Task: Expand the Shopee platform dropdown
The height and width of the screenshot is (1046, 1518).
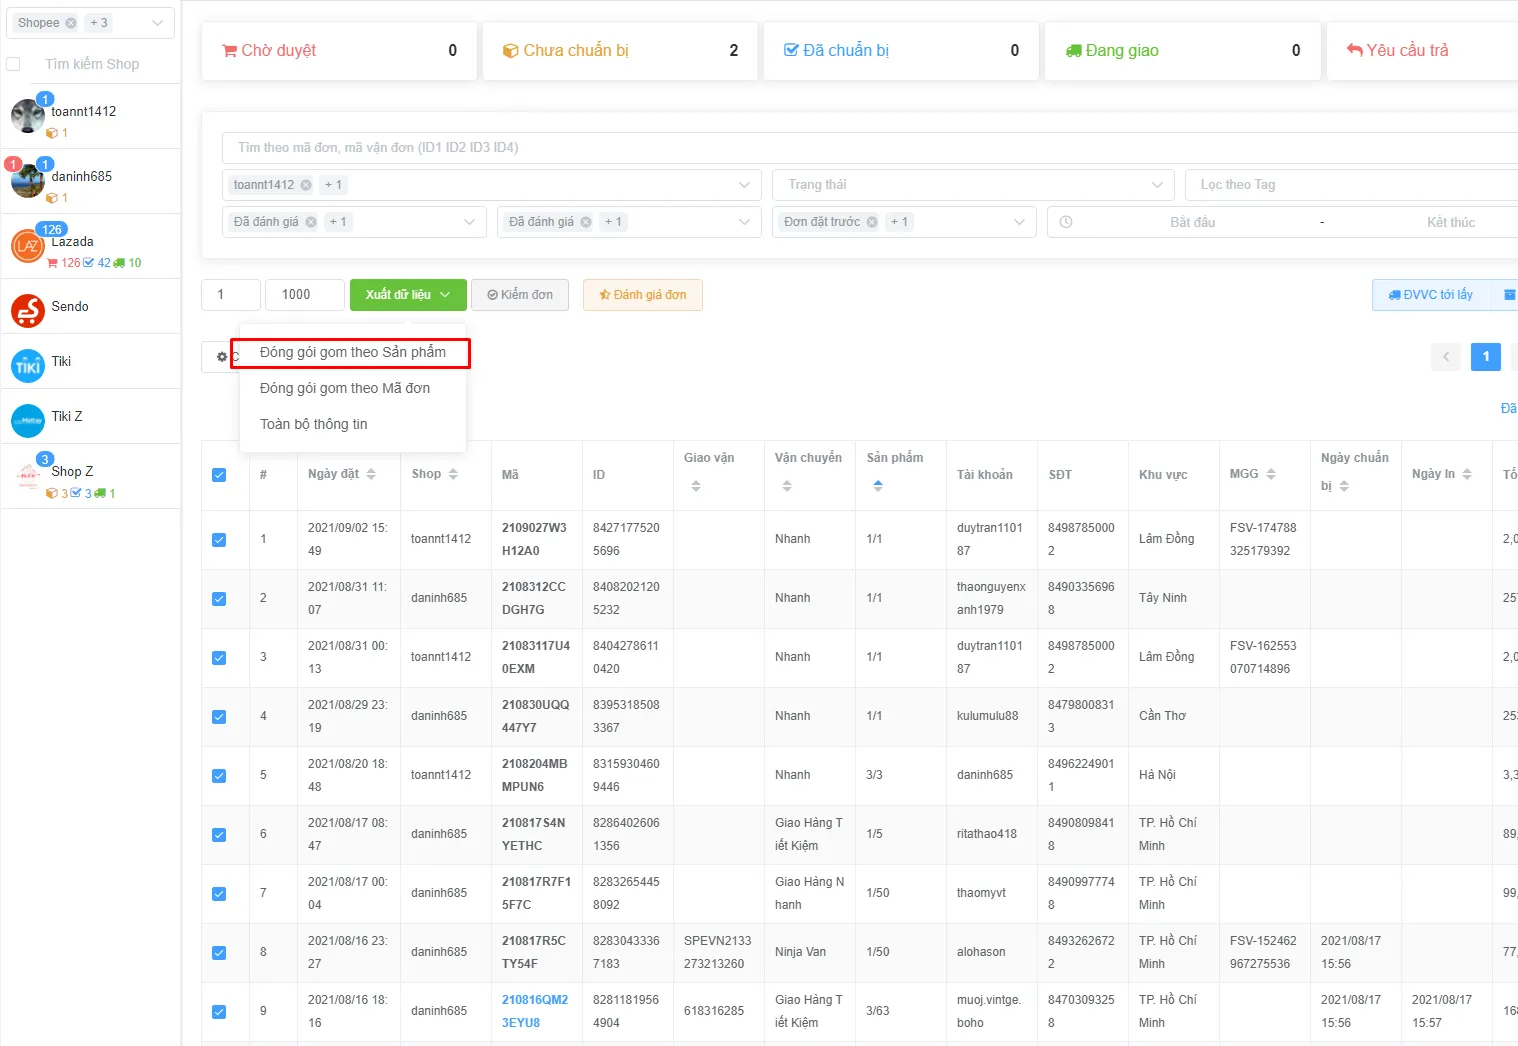Action: click(157, 23)
